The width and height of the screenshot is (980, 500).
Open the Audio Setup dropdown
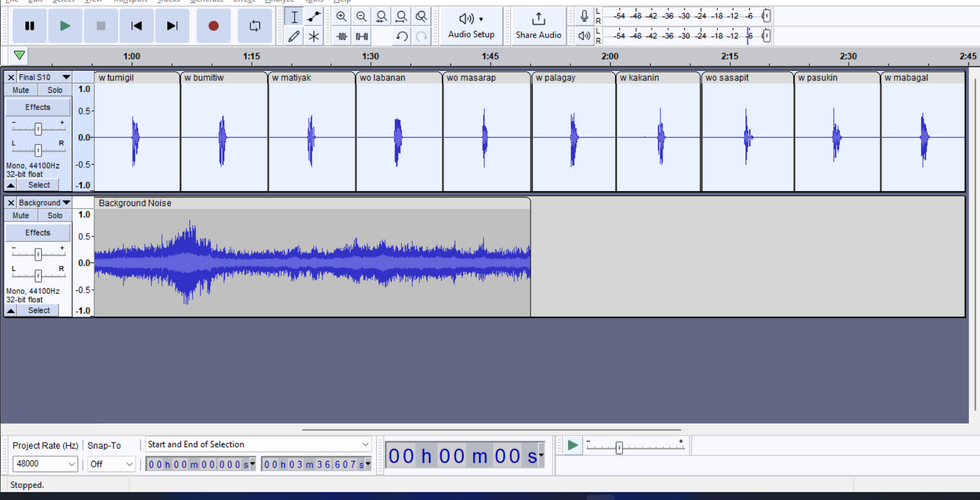point(471,26)
